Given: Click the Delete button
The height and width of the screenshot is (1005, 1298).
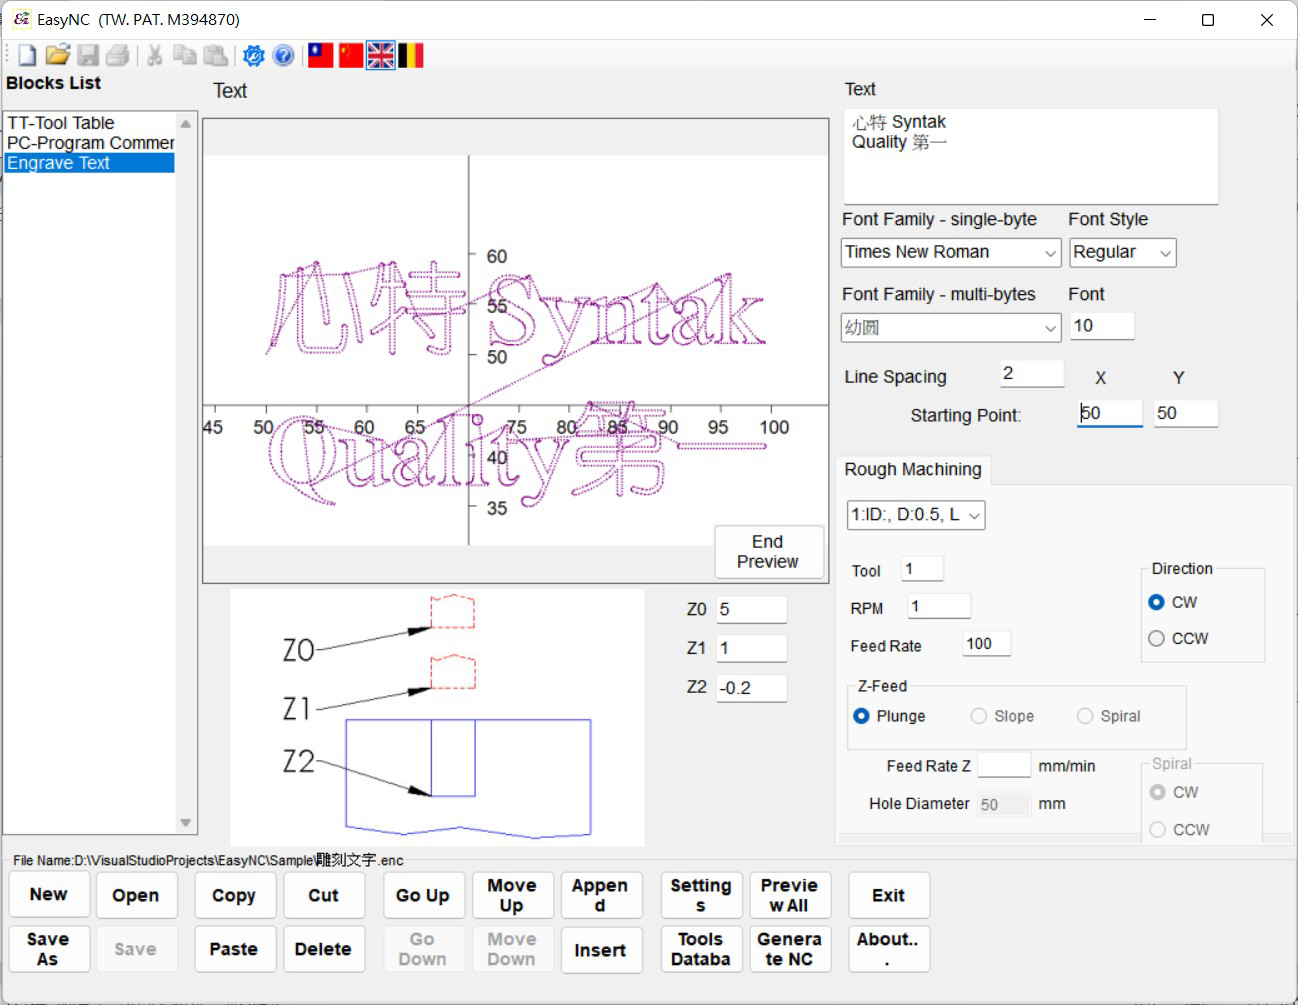Looking at the screenshot, I should click(x=323, y=949).
